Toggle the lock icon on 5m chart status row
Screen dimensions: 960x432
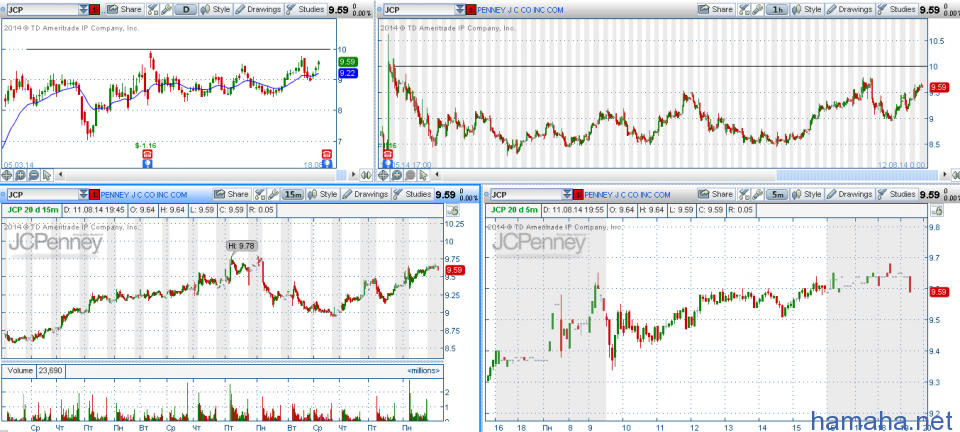(935, 210)
